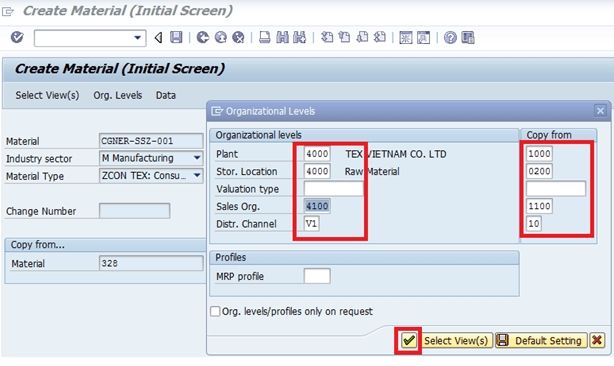
Task: Go to First Page icon
Action: [x=327, y=38]
